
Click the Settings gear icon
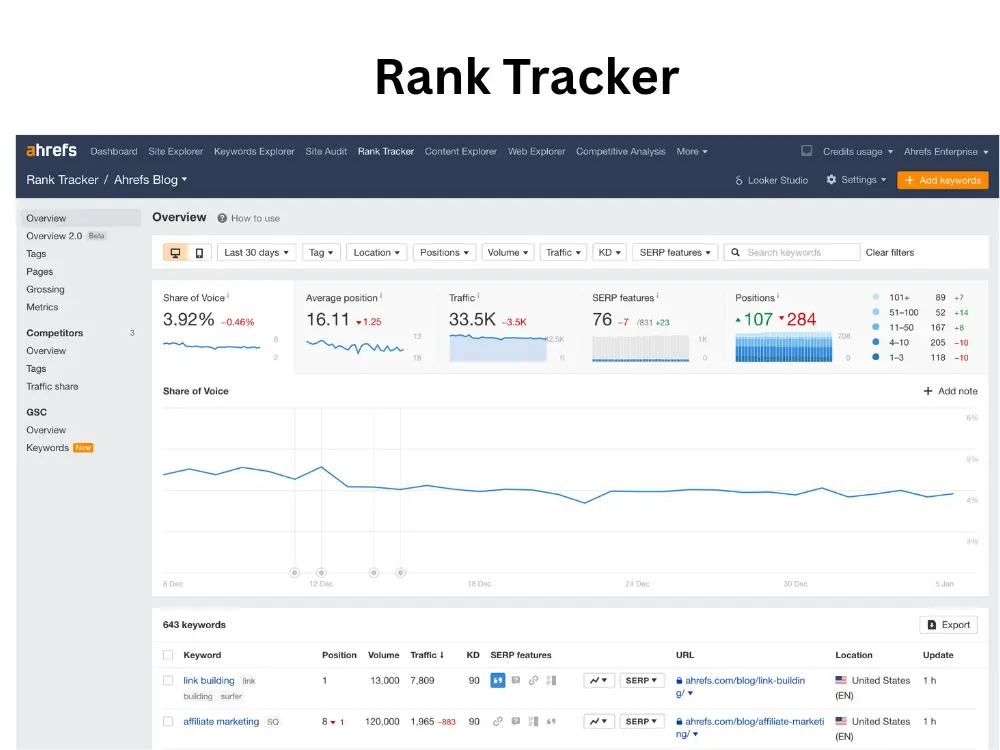coord(831,180)
